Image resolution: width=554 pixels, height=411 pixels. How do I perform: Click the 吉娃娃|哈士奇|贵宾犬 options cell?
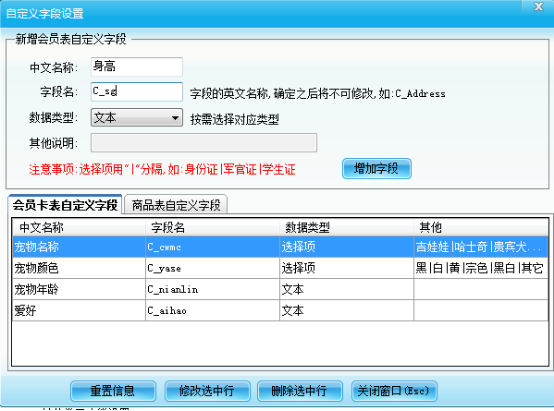click(x=481, y=247)
